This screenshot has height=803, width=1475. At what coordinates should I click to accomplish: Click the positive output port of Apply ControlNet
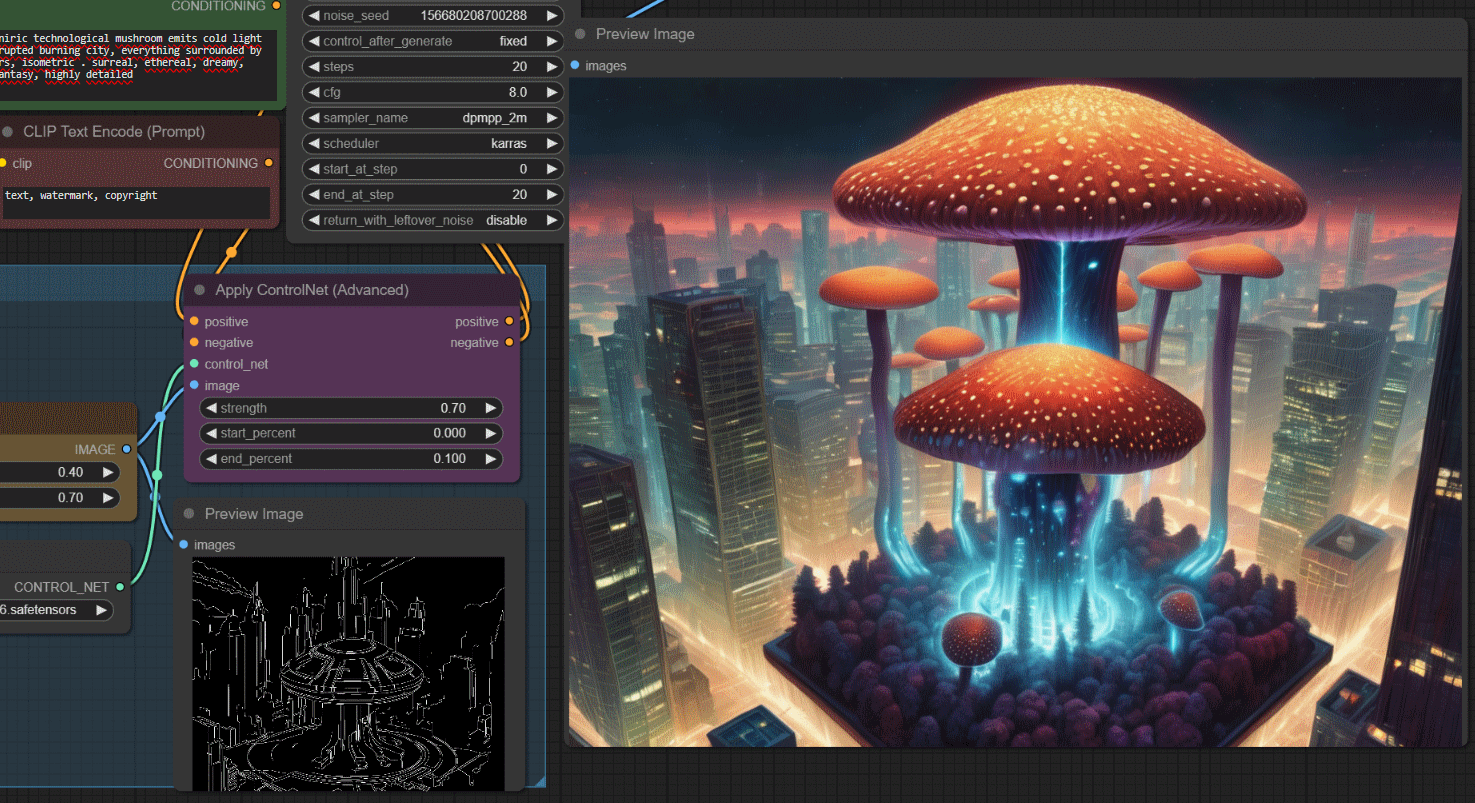pyautogui.click(x=509, y=322)
